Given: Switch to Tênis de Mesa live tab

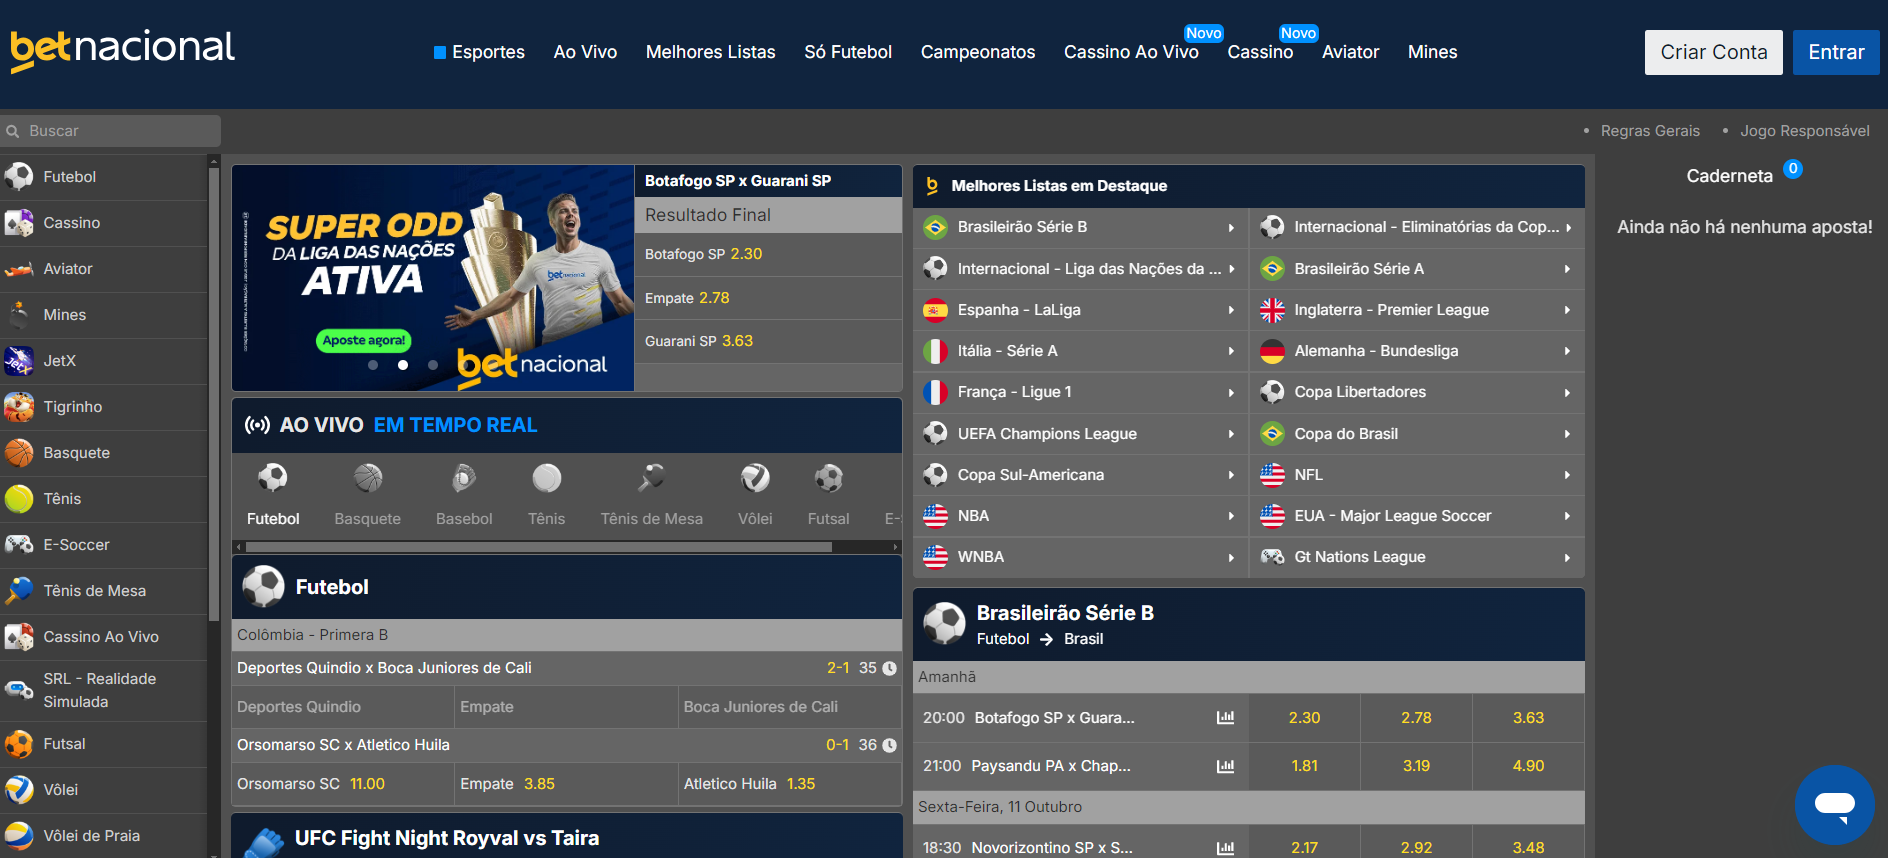Looking at the screenshot, I should 652,495.
